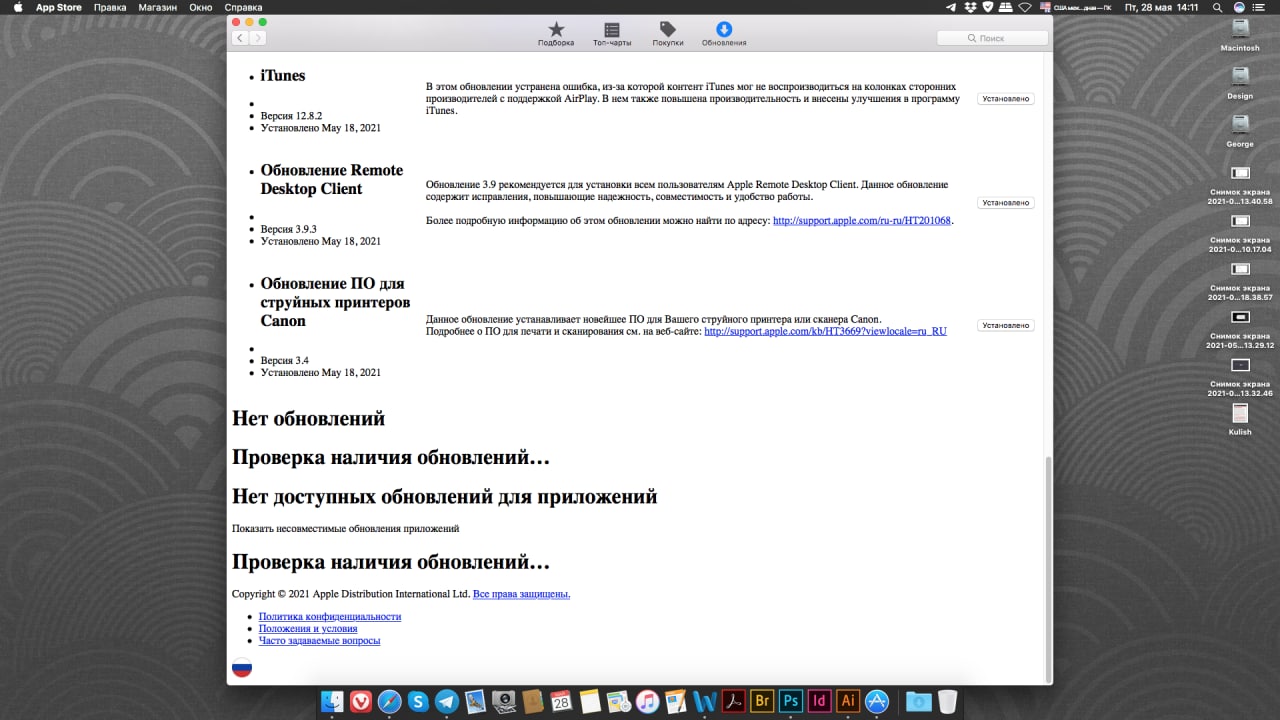Open Vivaldi browser from the Dock
The width and height of the screenshot is (1280, 720).
click(362, 701)
